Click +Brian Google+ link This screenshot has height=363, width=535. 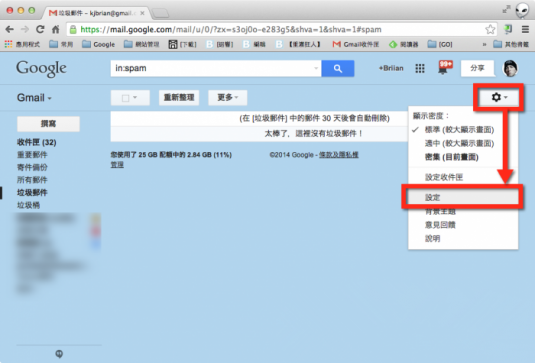click(x=391, y=68)
